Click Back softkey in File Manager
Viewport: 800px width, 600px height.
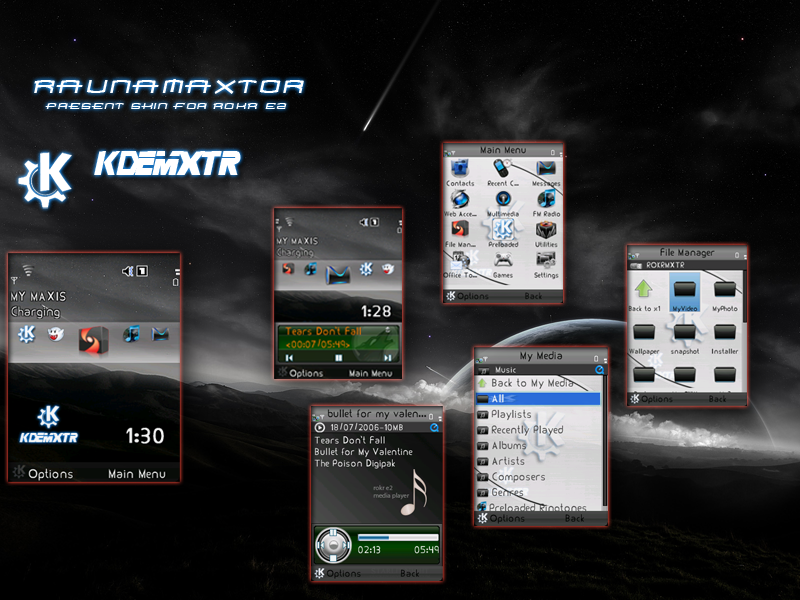pos(717,399)
